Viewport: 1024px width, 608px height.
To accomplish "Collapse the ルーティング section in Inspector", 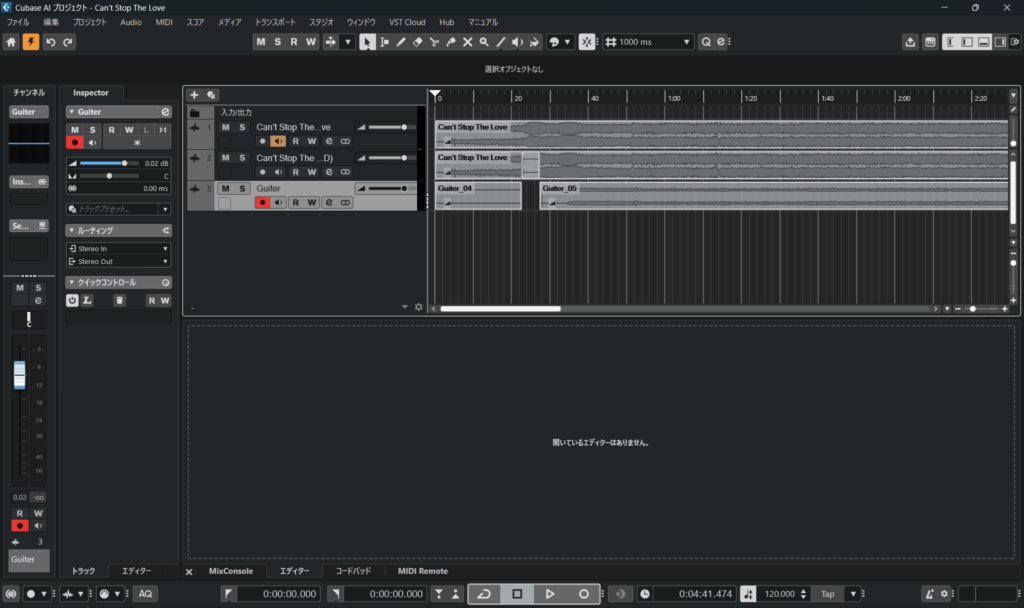I will click(71, 230).
